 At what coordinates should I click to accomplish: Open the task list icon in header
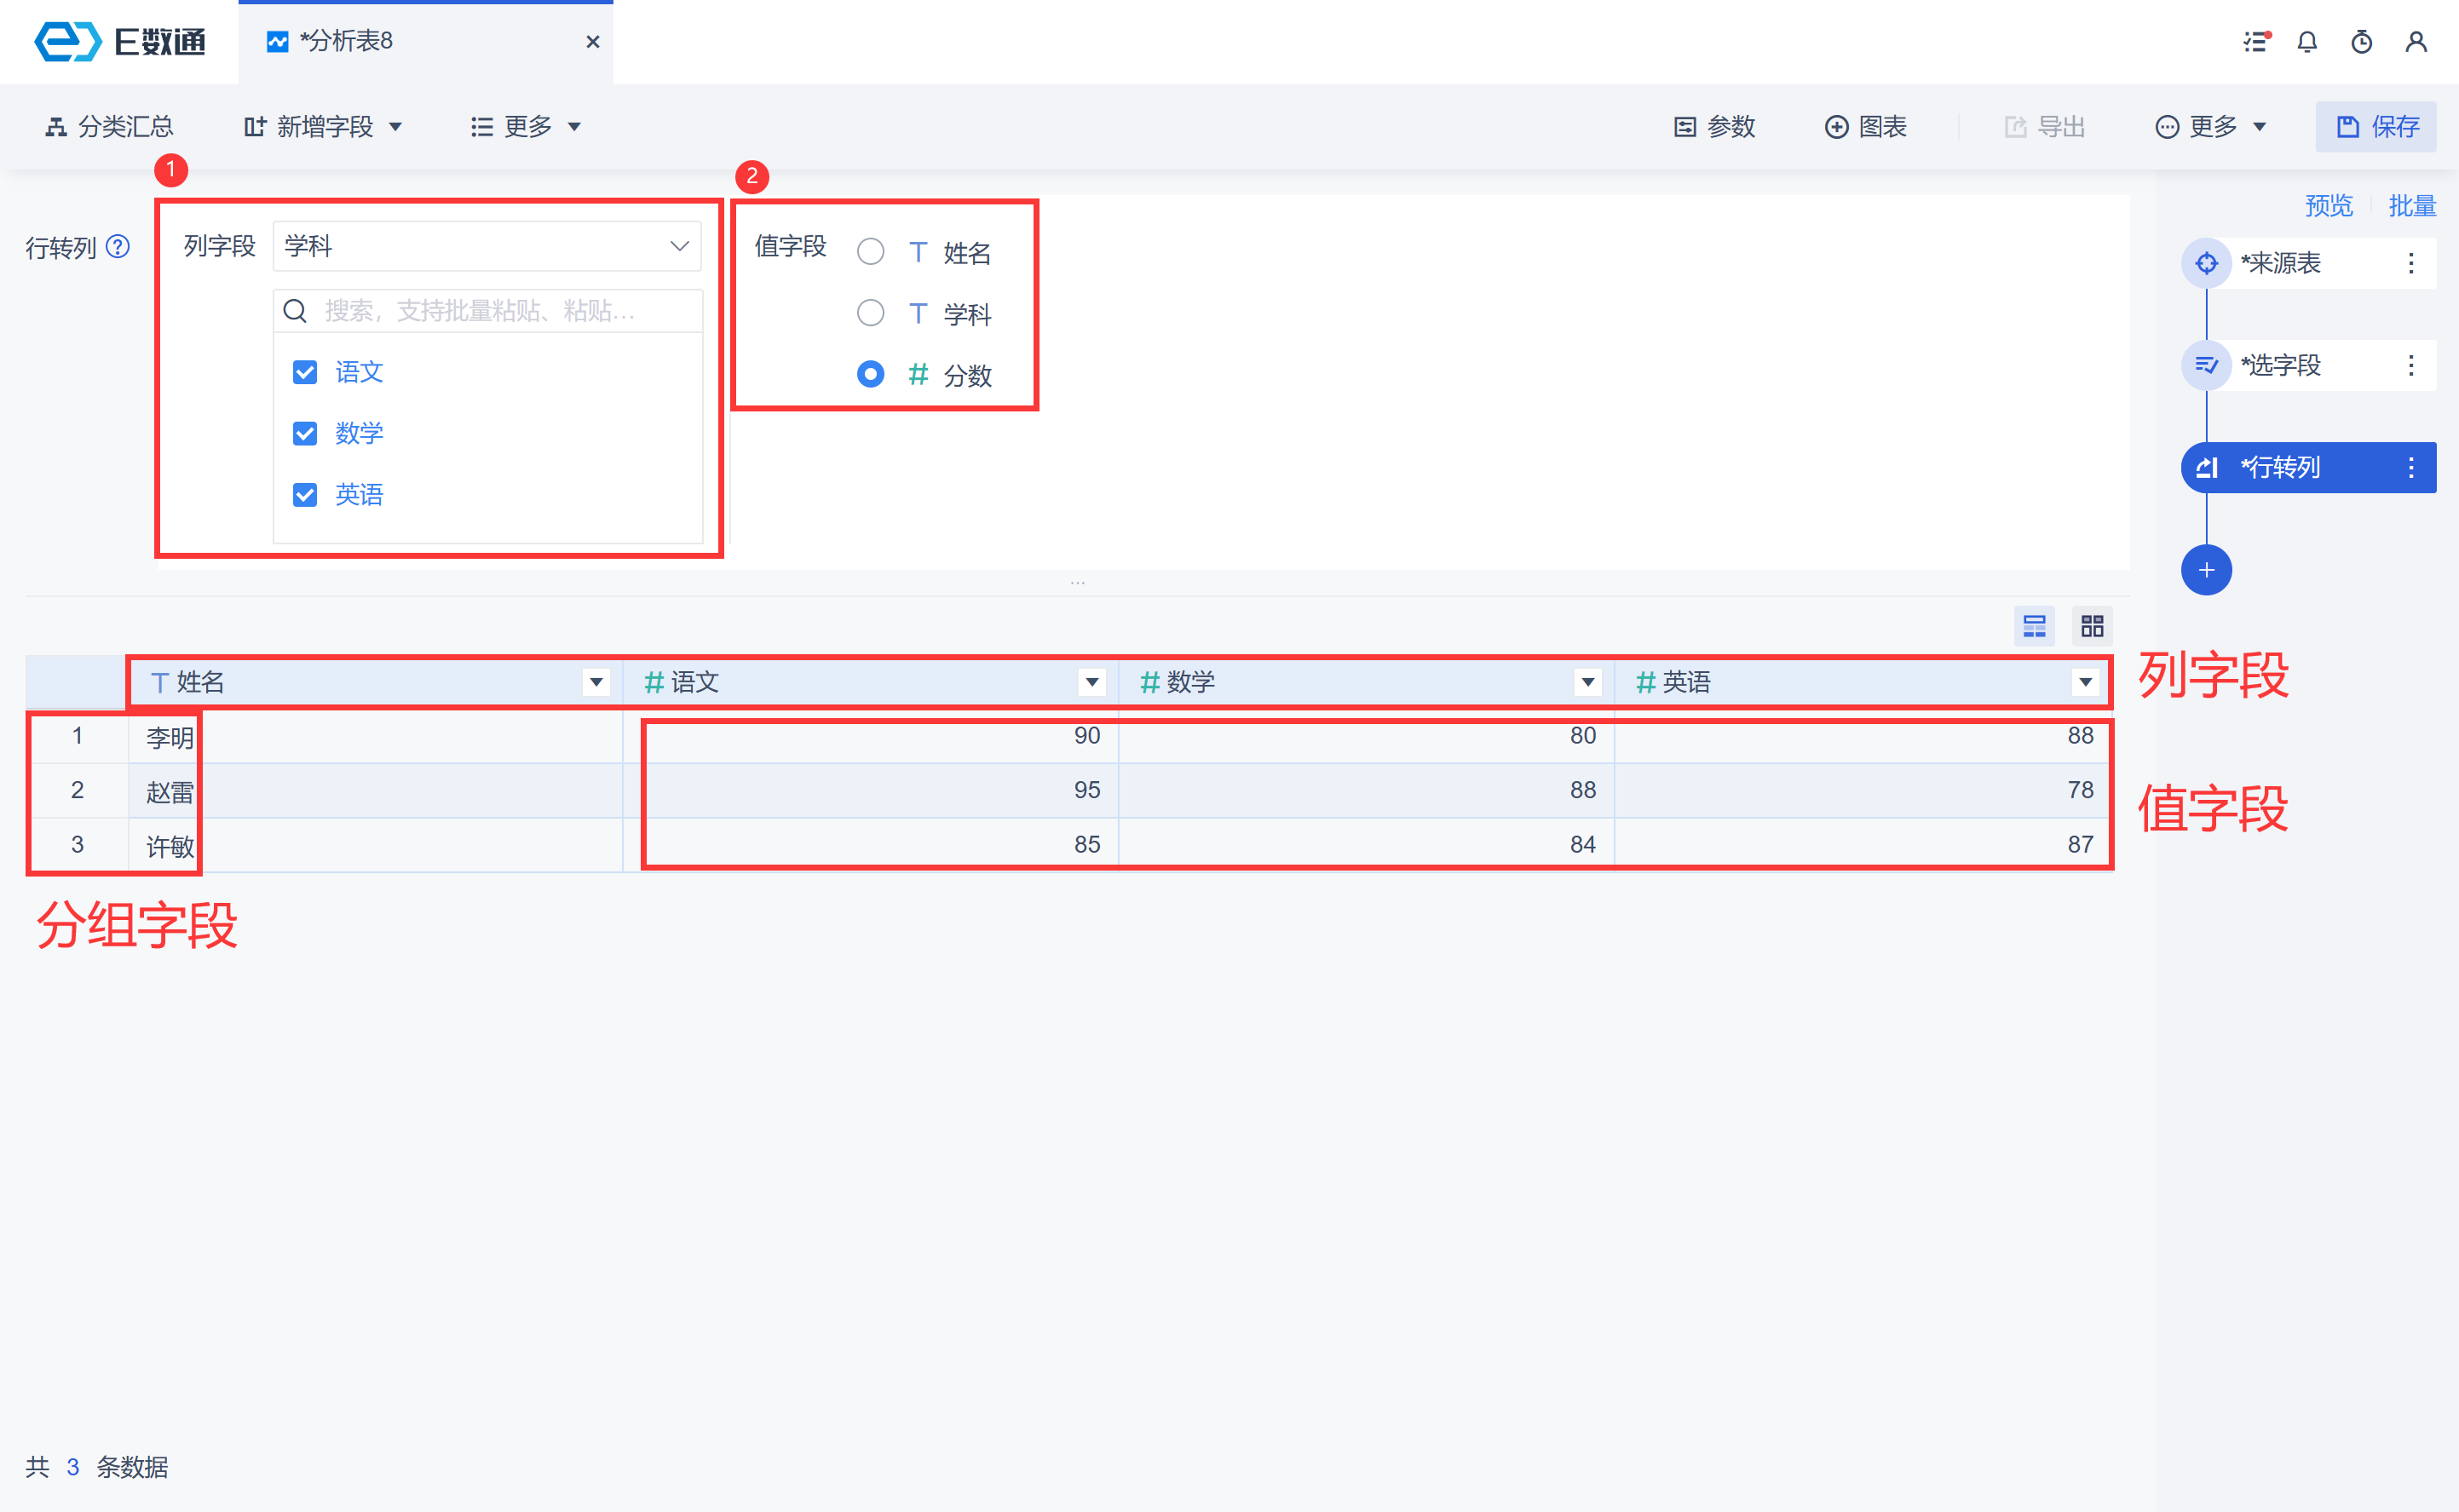2256,42
